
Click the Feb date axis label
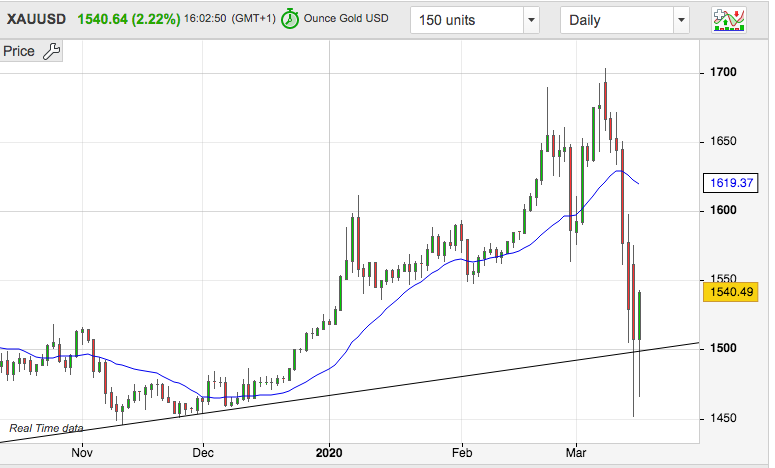(x=462, y=453)
